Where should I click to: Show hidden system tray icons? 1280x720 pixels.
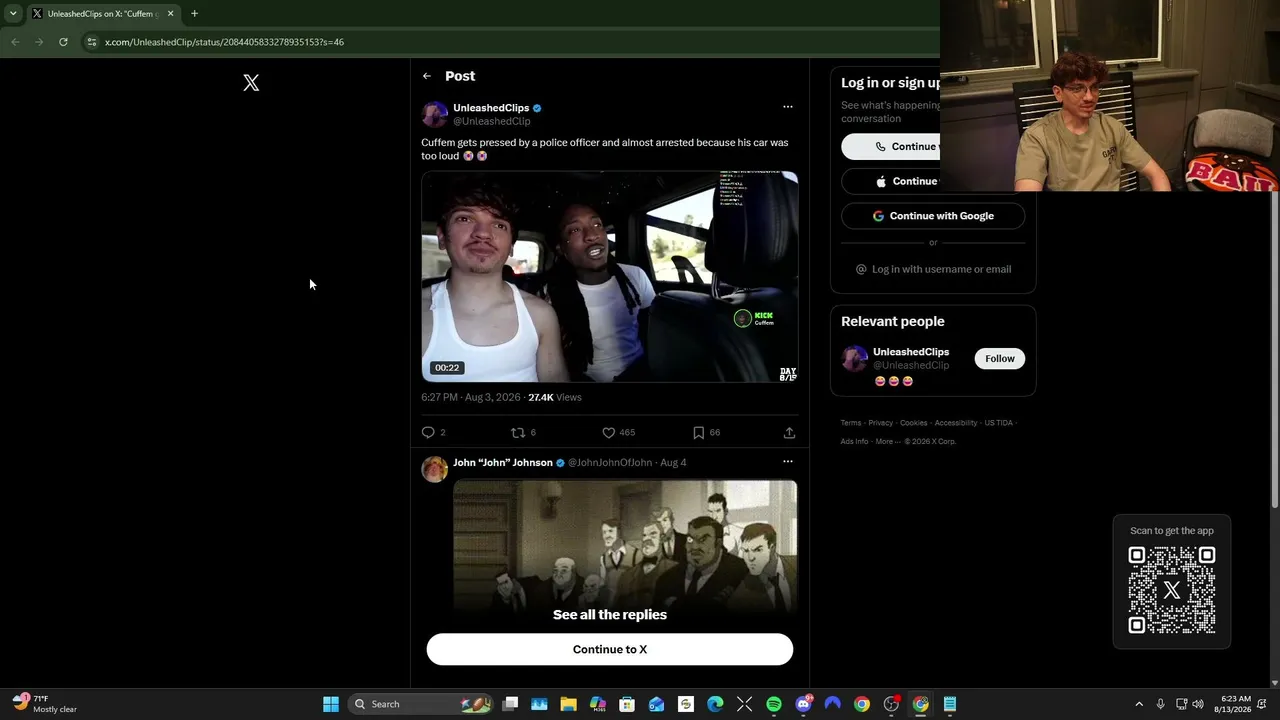point(1139,704)
